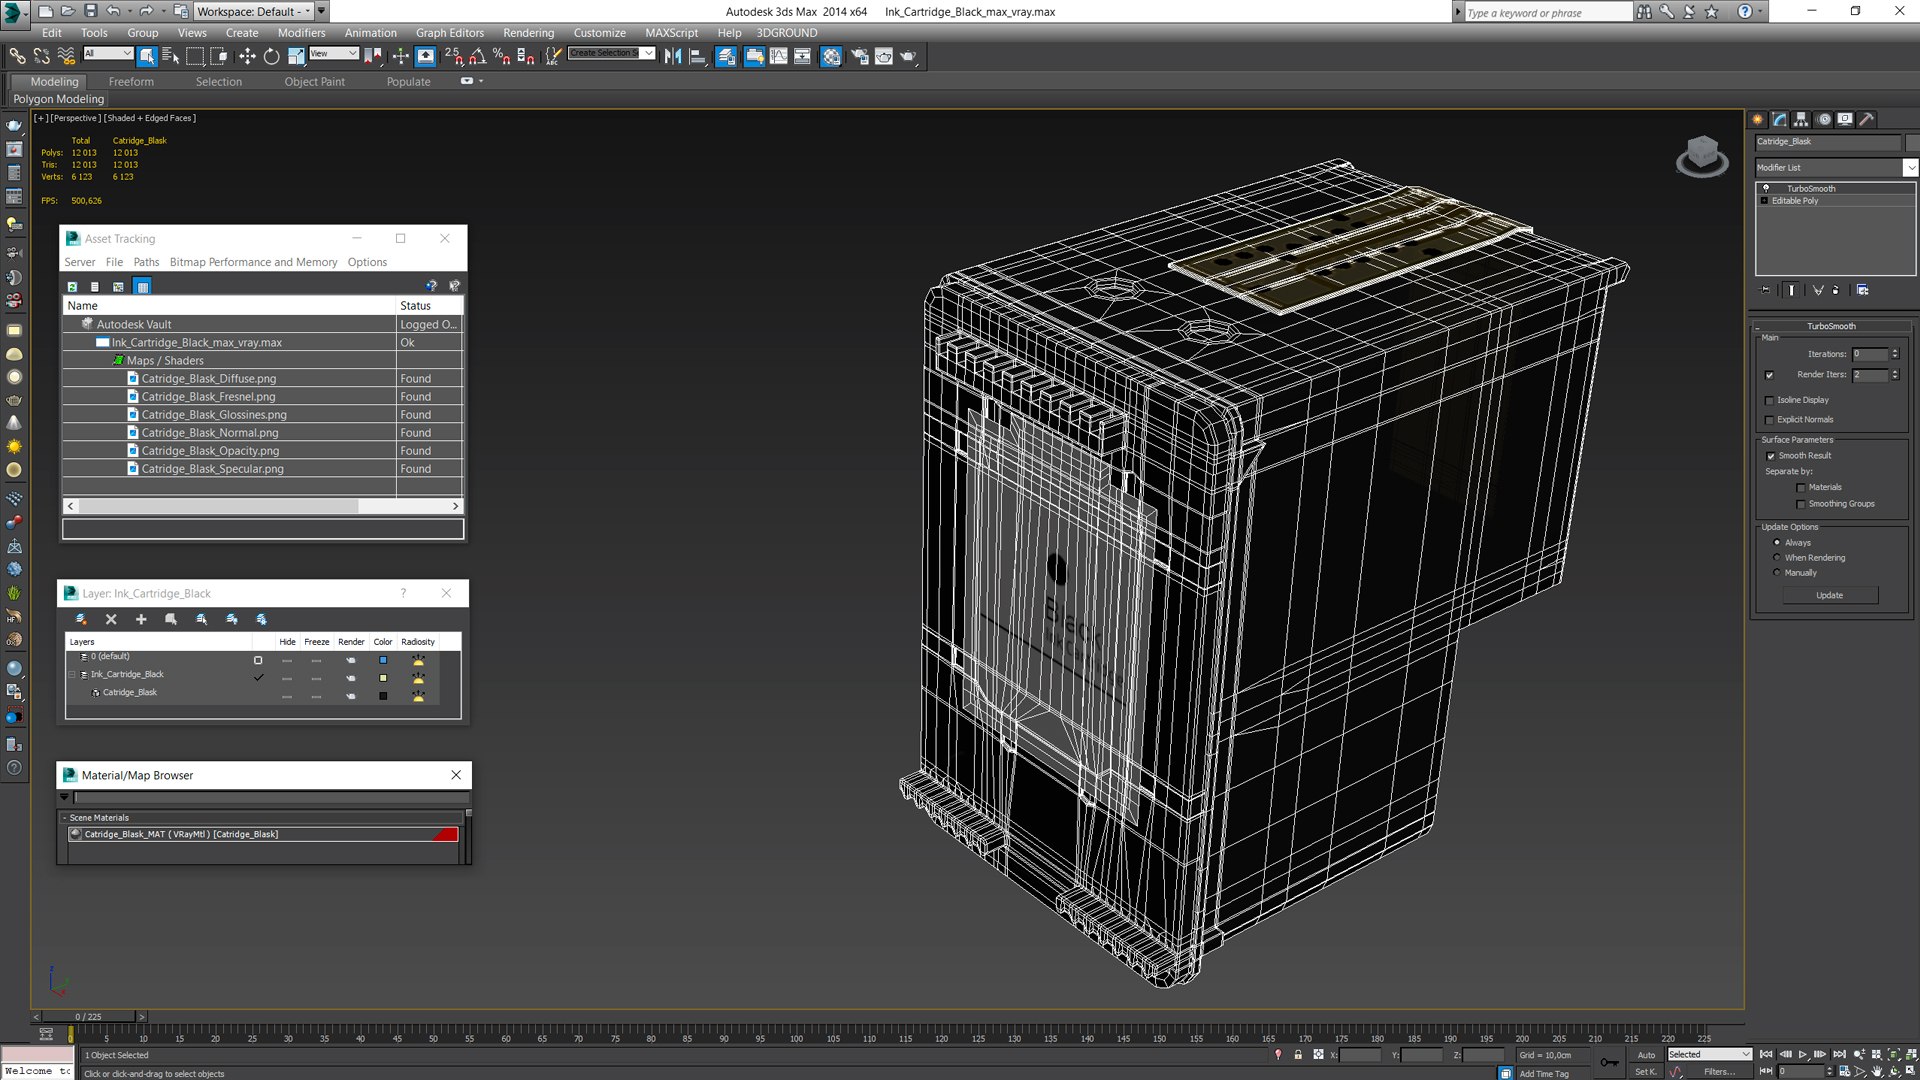Screen dimensions: 1920x1080
Task: Toggle the Smooth Result checkbox
Action: pyautogui.click(x=1771, y=456)
